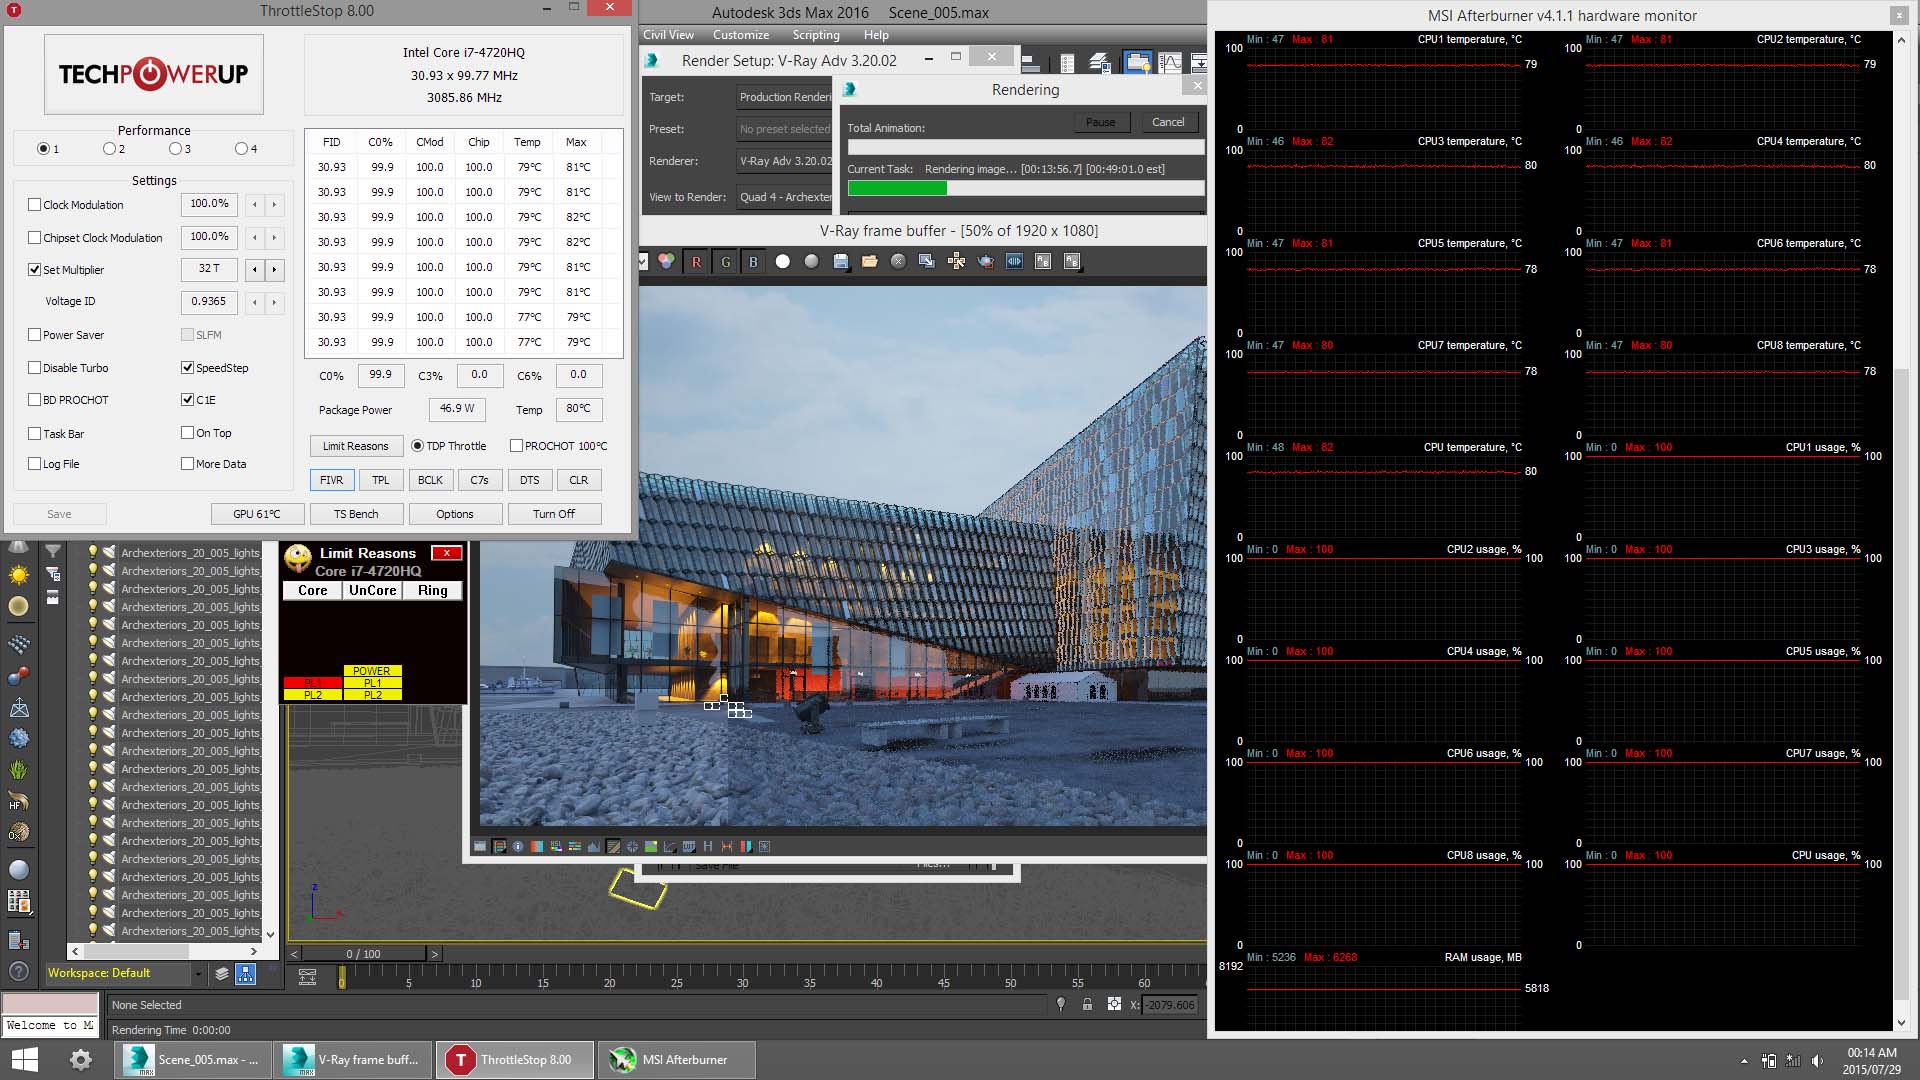Viewport: 1920px width, 1080px height.
Task: Increase Set Multiplier with right arrow
Action: point(274,270)
